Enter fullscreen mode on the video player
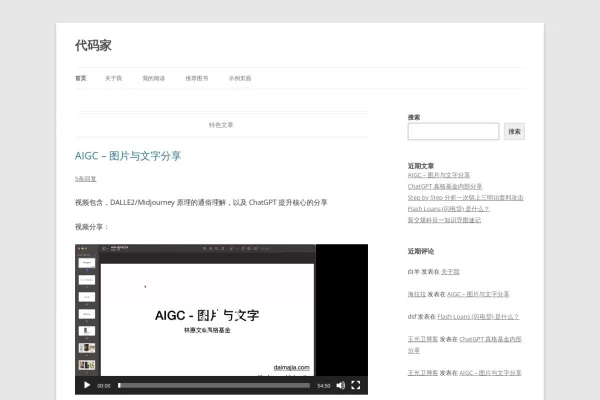The image size is (600, 400). [355, 385]
